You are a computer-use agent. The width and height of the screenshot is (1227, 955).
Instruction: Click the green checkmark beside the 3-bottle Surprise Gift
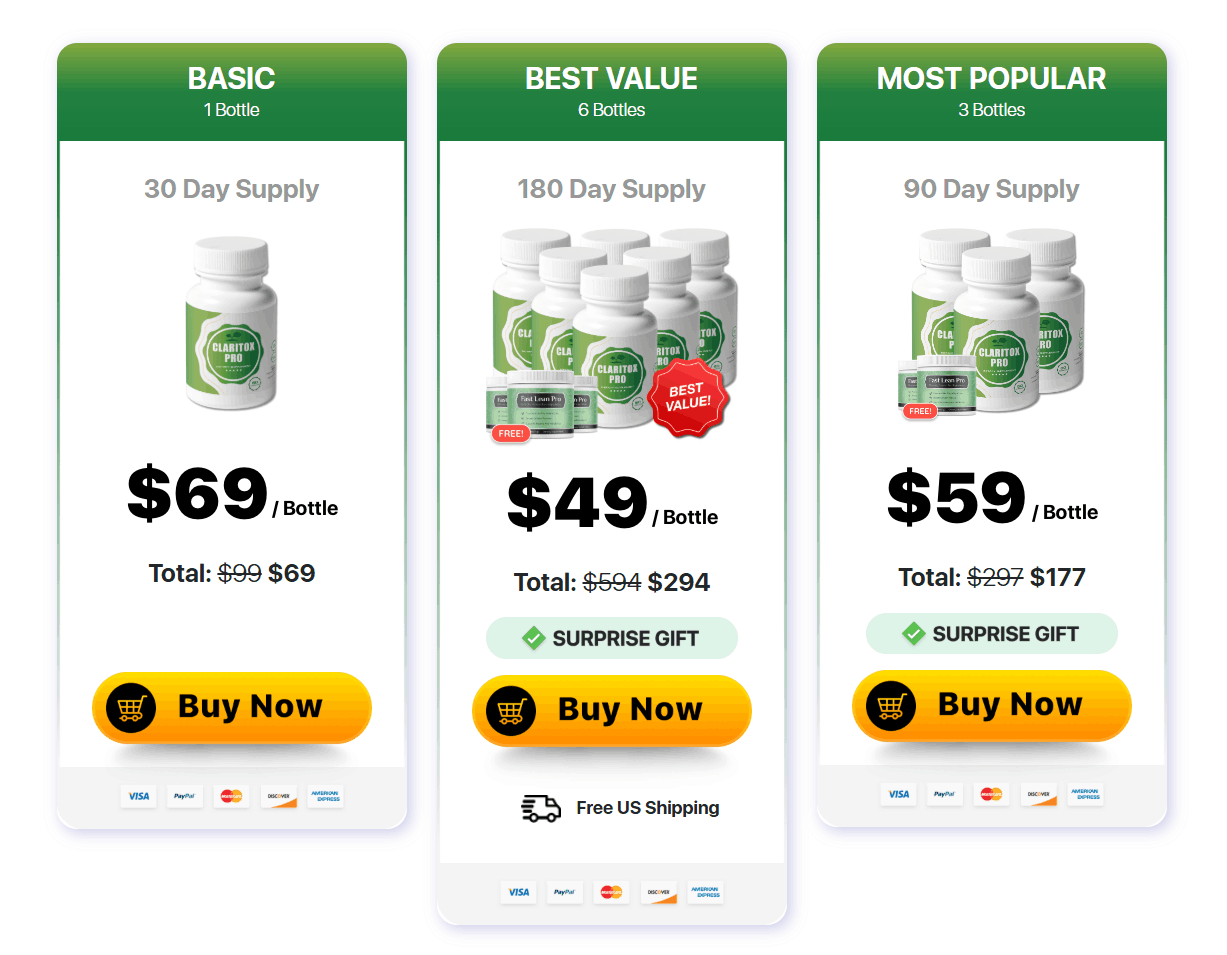(x=913, y=633)
